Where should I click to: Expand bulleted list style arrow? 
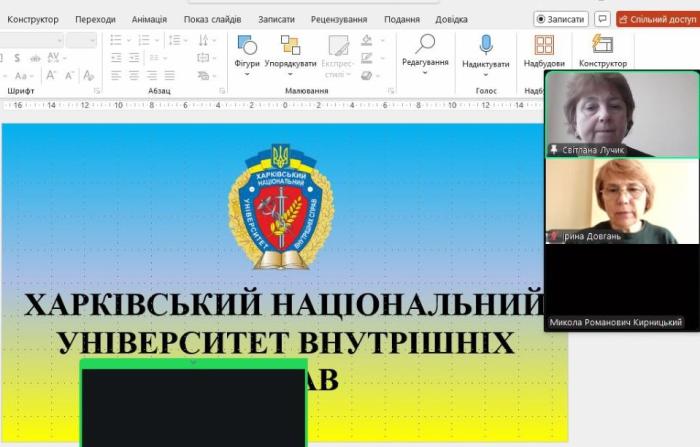(129, 41)
